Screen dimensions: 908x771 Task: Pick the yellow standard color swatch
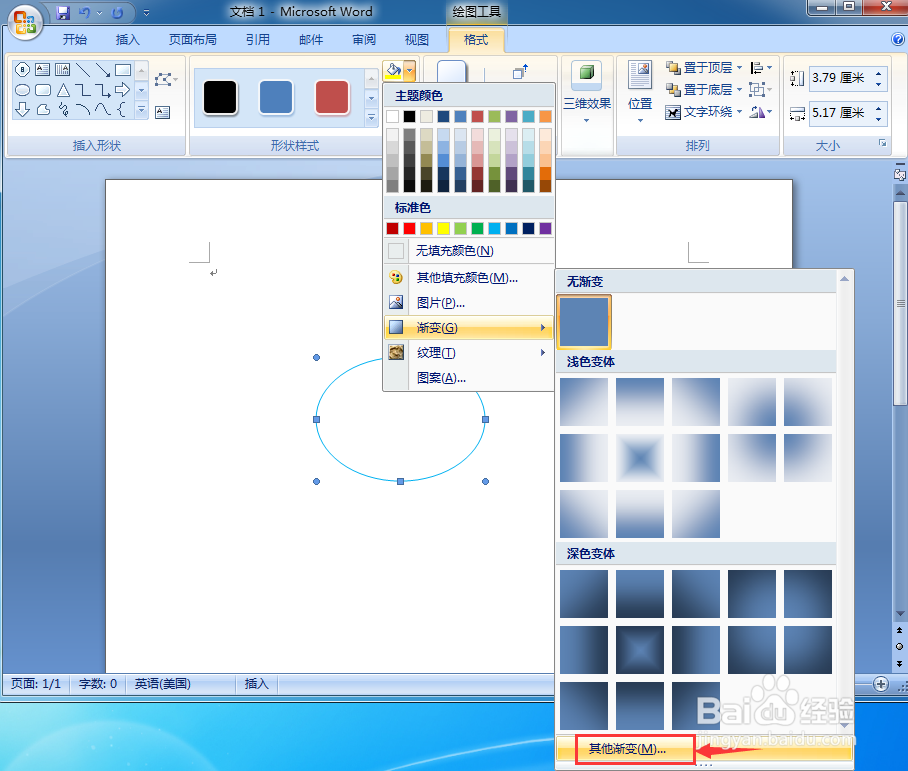pyautogui.click(x=444, y=228)
